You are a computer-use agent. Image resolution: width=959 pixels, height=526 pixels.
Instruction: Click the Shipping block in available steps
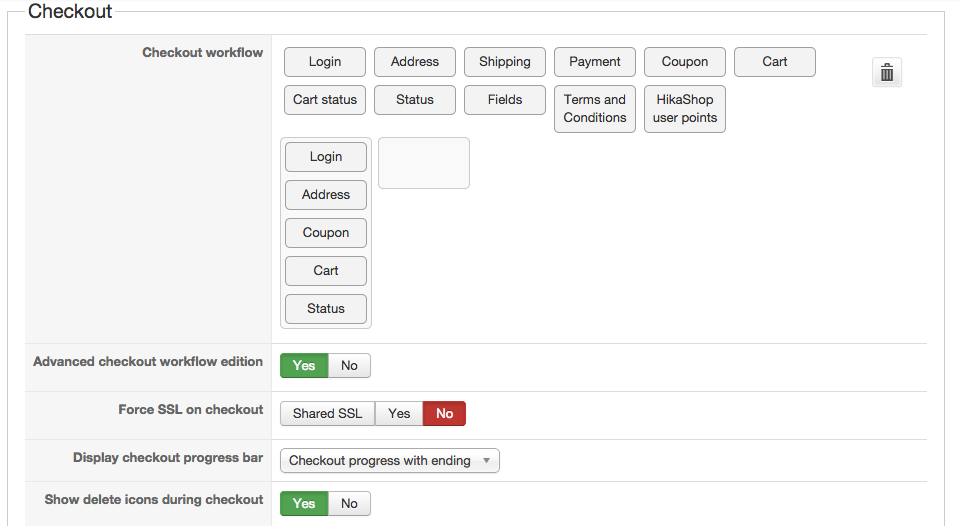(505, 62)
